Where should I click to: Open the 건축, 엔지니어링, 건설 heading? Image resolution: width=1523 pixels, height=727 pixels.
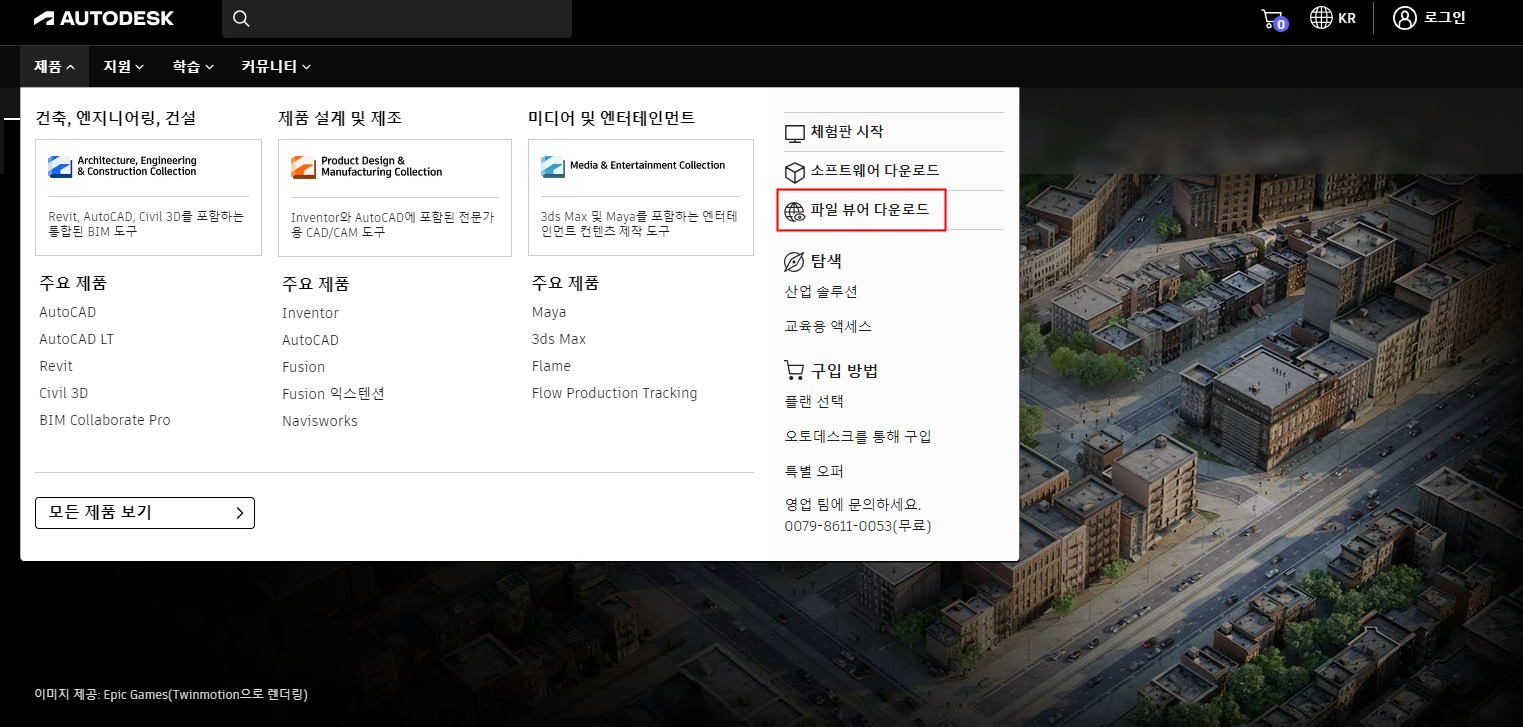coord(116,118)
